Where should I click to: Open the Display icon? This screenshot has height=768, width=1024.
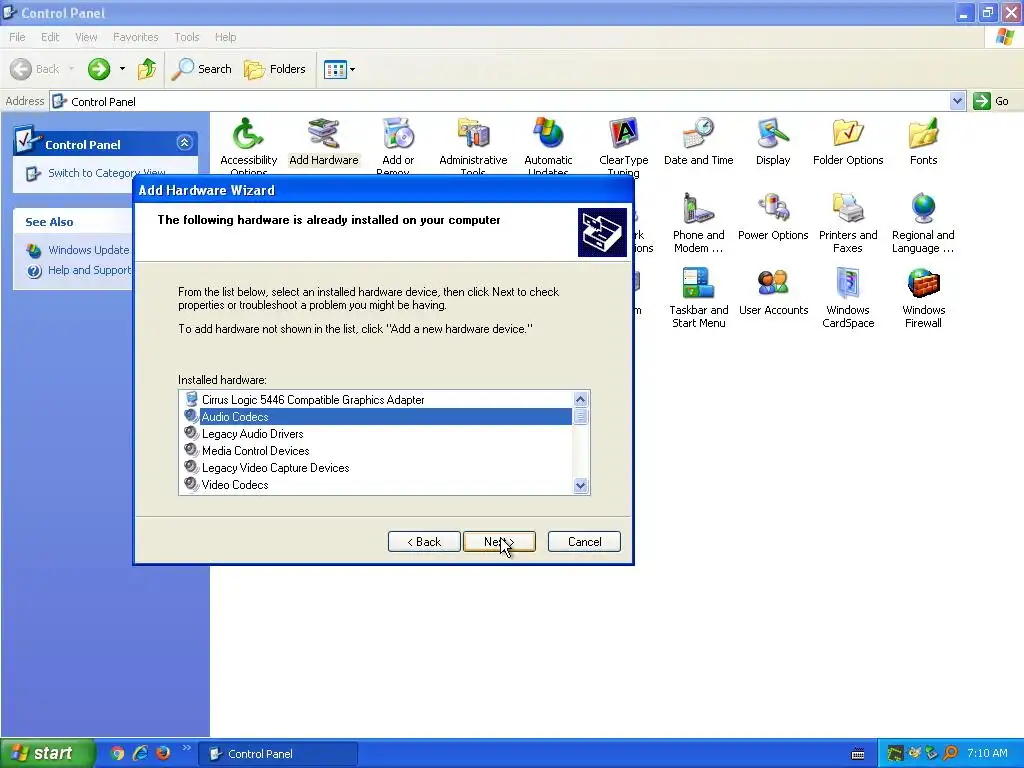pos(773,142)
